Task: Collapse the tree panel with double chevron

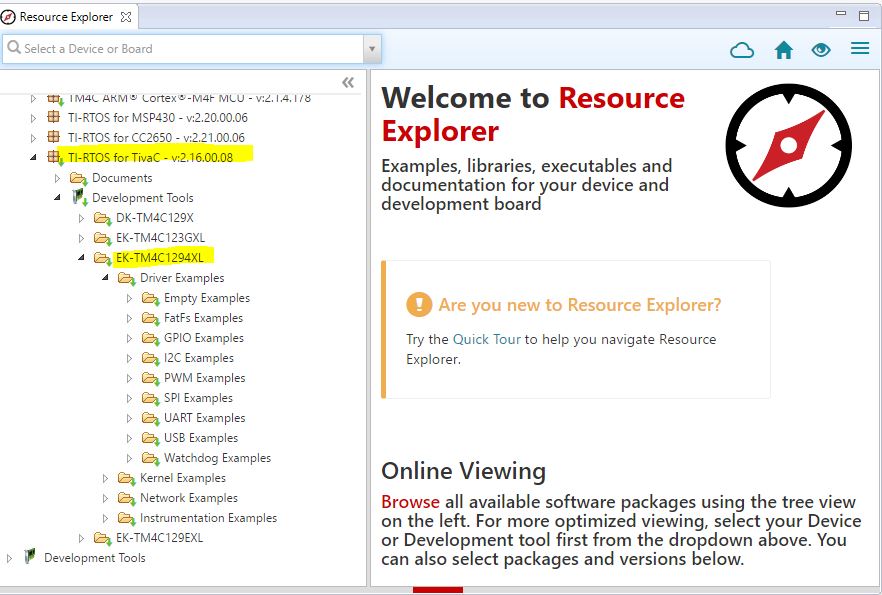Action: click(348, 83)
